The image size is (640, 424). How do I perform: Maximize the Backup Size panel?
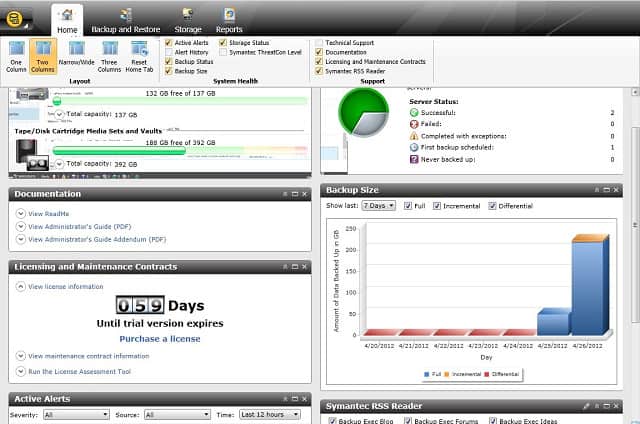pos(607,190)
